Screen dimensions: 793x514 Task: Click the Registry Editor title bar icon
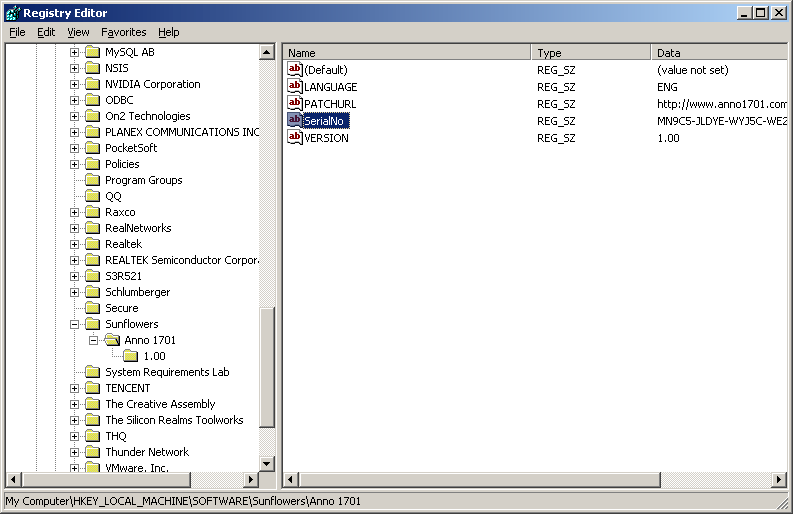[12, 12]
